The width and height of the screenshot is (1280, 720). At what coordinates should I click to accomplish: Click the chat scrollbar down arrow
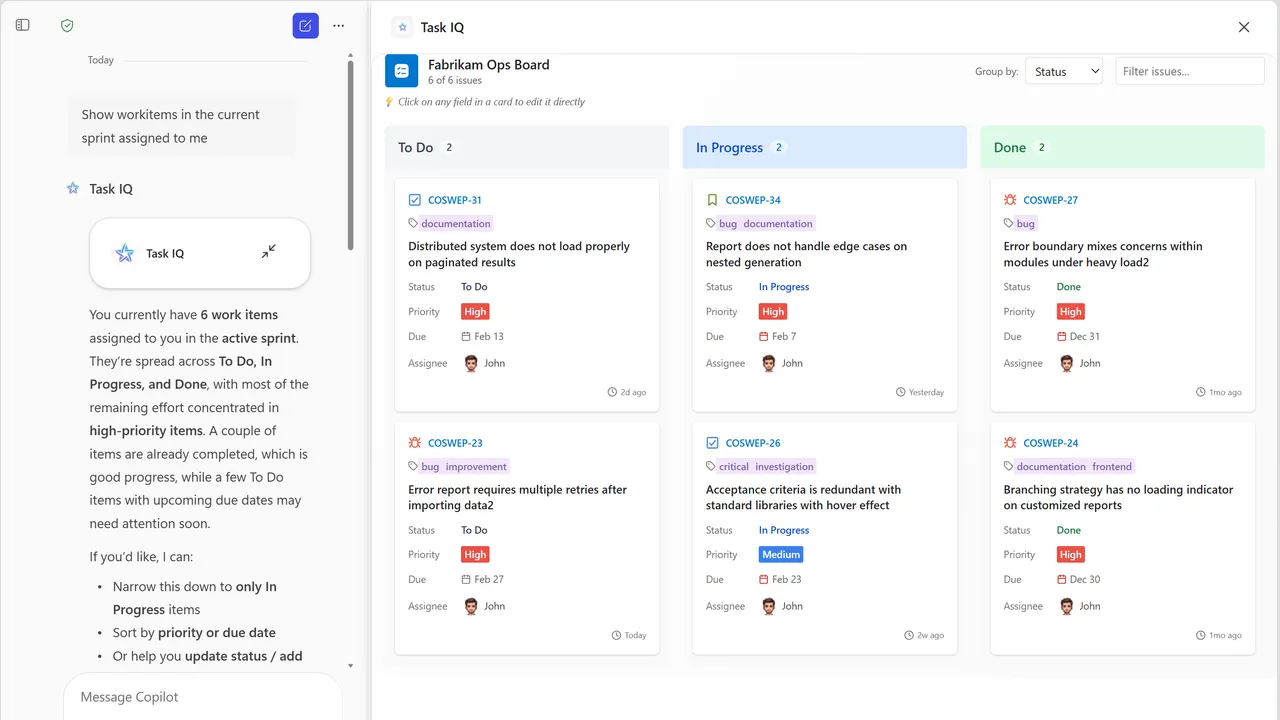pos(350,665)
